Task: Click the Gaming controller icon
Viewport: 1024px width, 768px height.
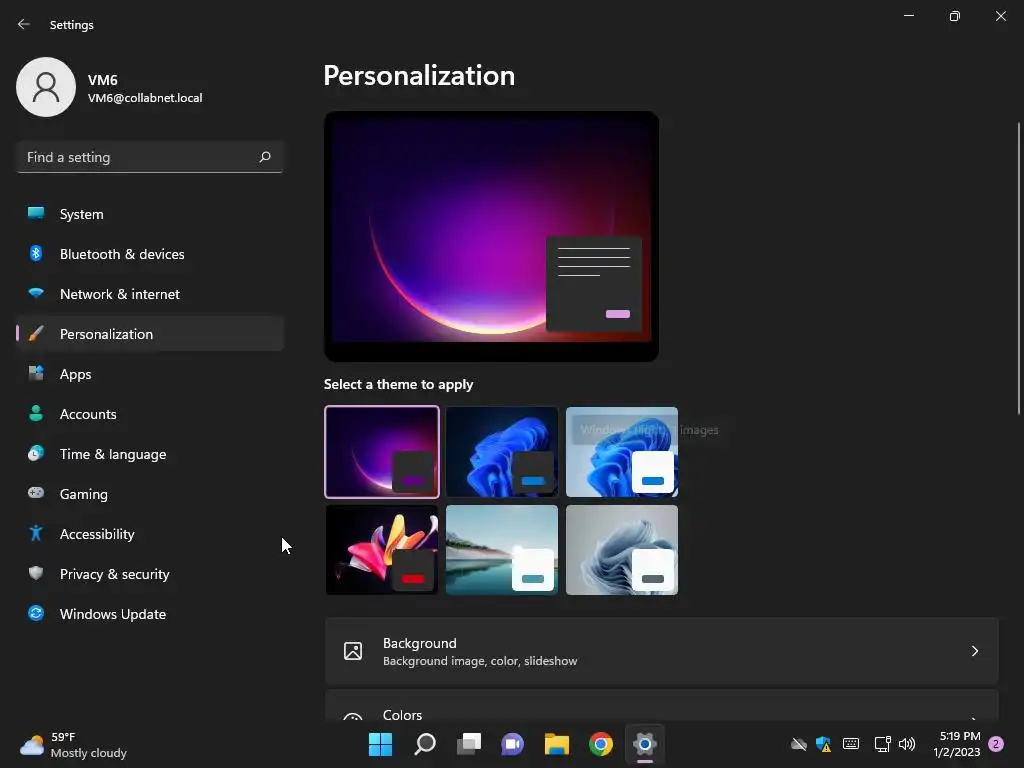Action: (x=36, y=493)
